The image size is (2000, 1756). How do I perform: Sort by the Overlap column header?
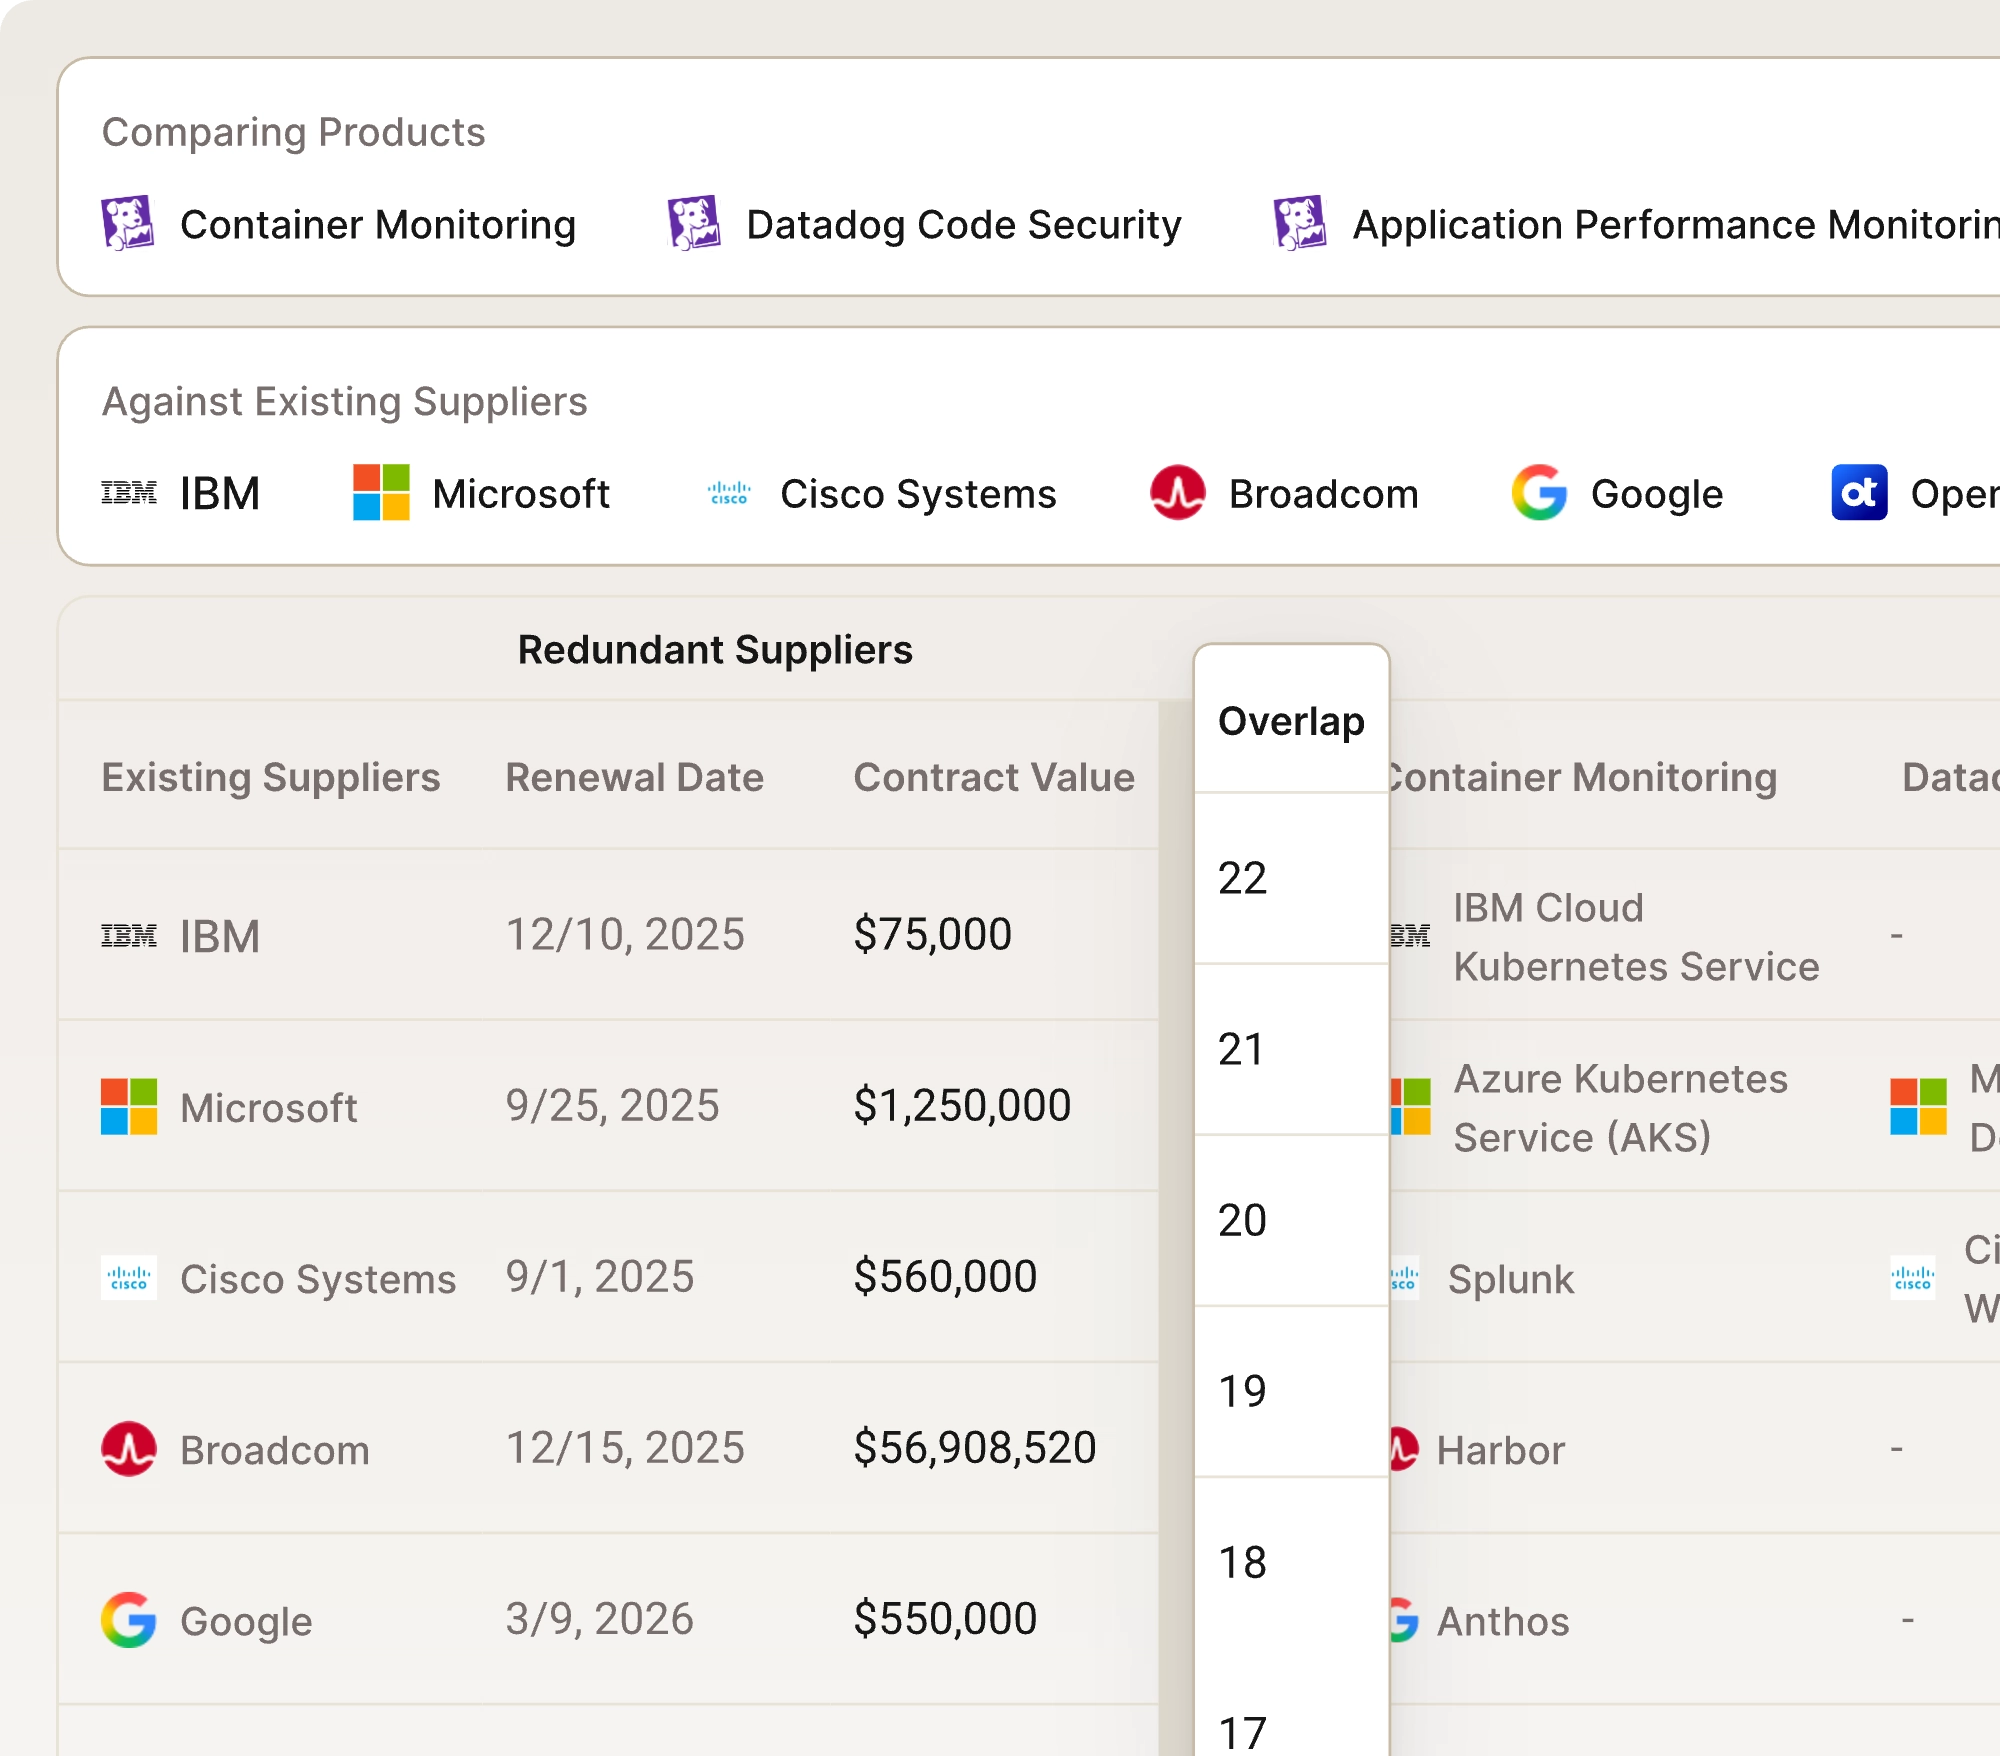pyautogui.click(x=1291, y=720)
